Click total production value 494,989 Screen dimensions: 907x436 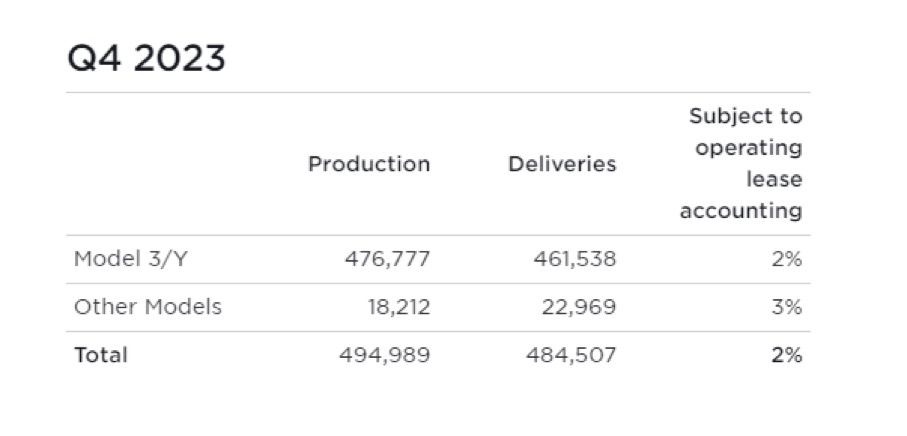click(385, 355)
